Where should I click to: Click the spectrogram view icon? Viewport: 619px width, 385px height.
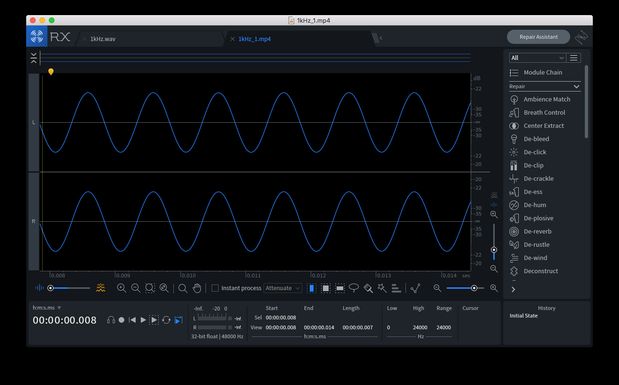click(101, 288)
